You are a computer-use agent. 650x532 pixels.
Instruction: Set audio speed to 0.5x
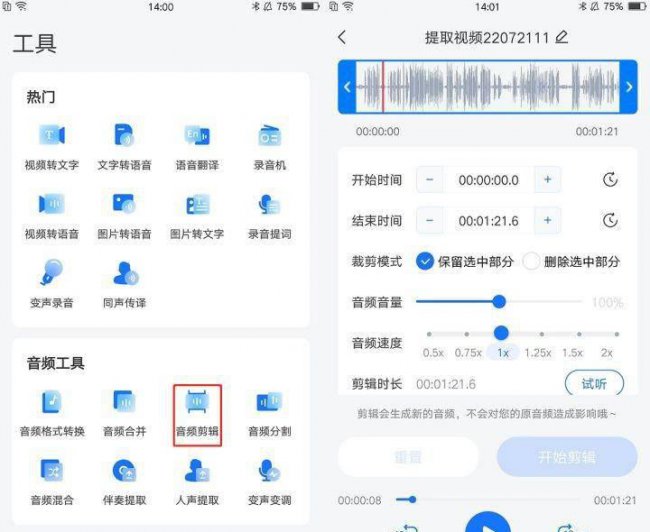tap(433, 353)
